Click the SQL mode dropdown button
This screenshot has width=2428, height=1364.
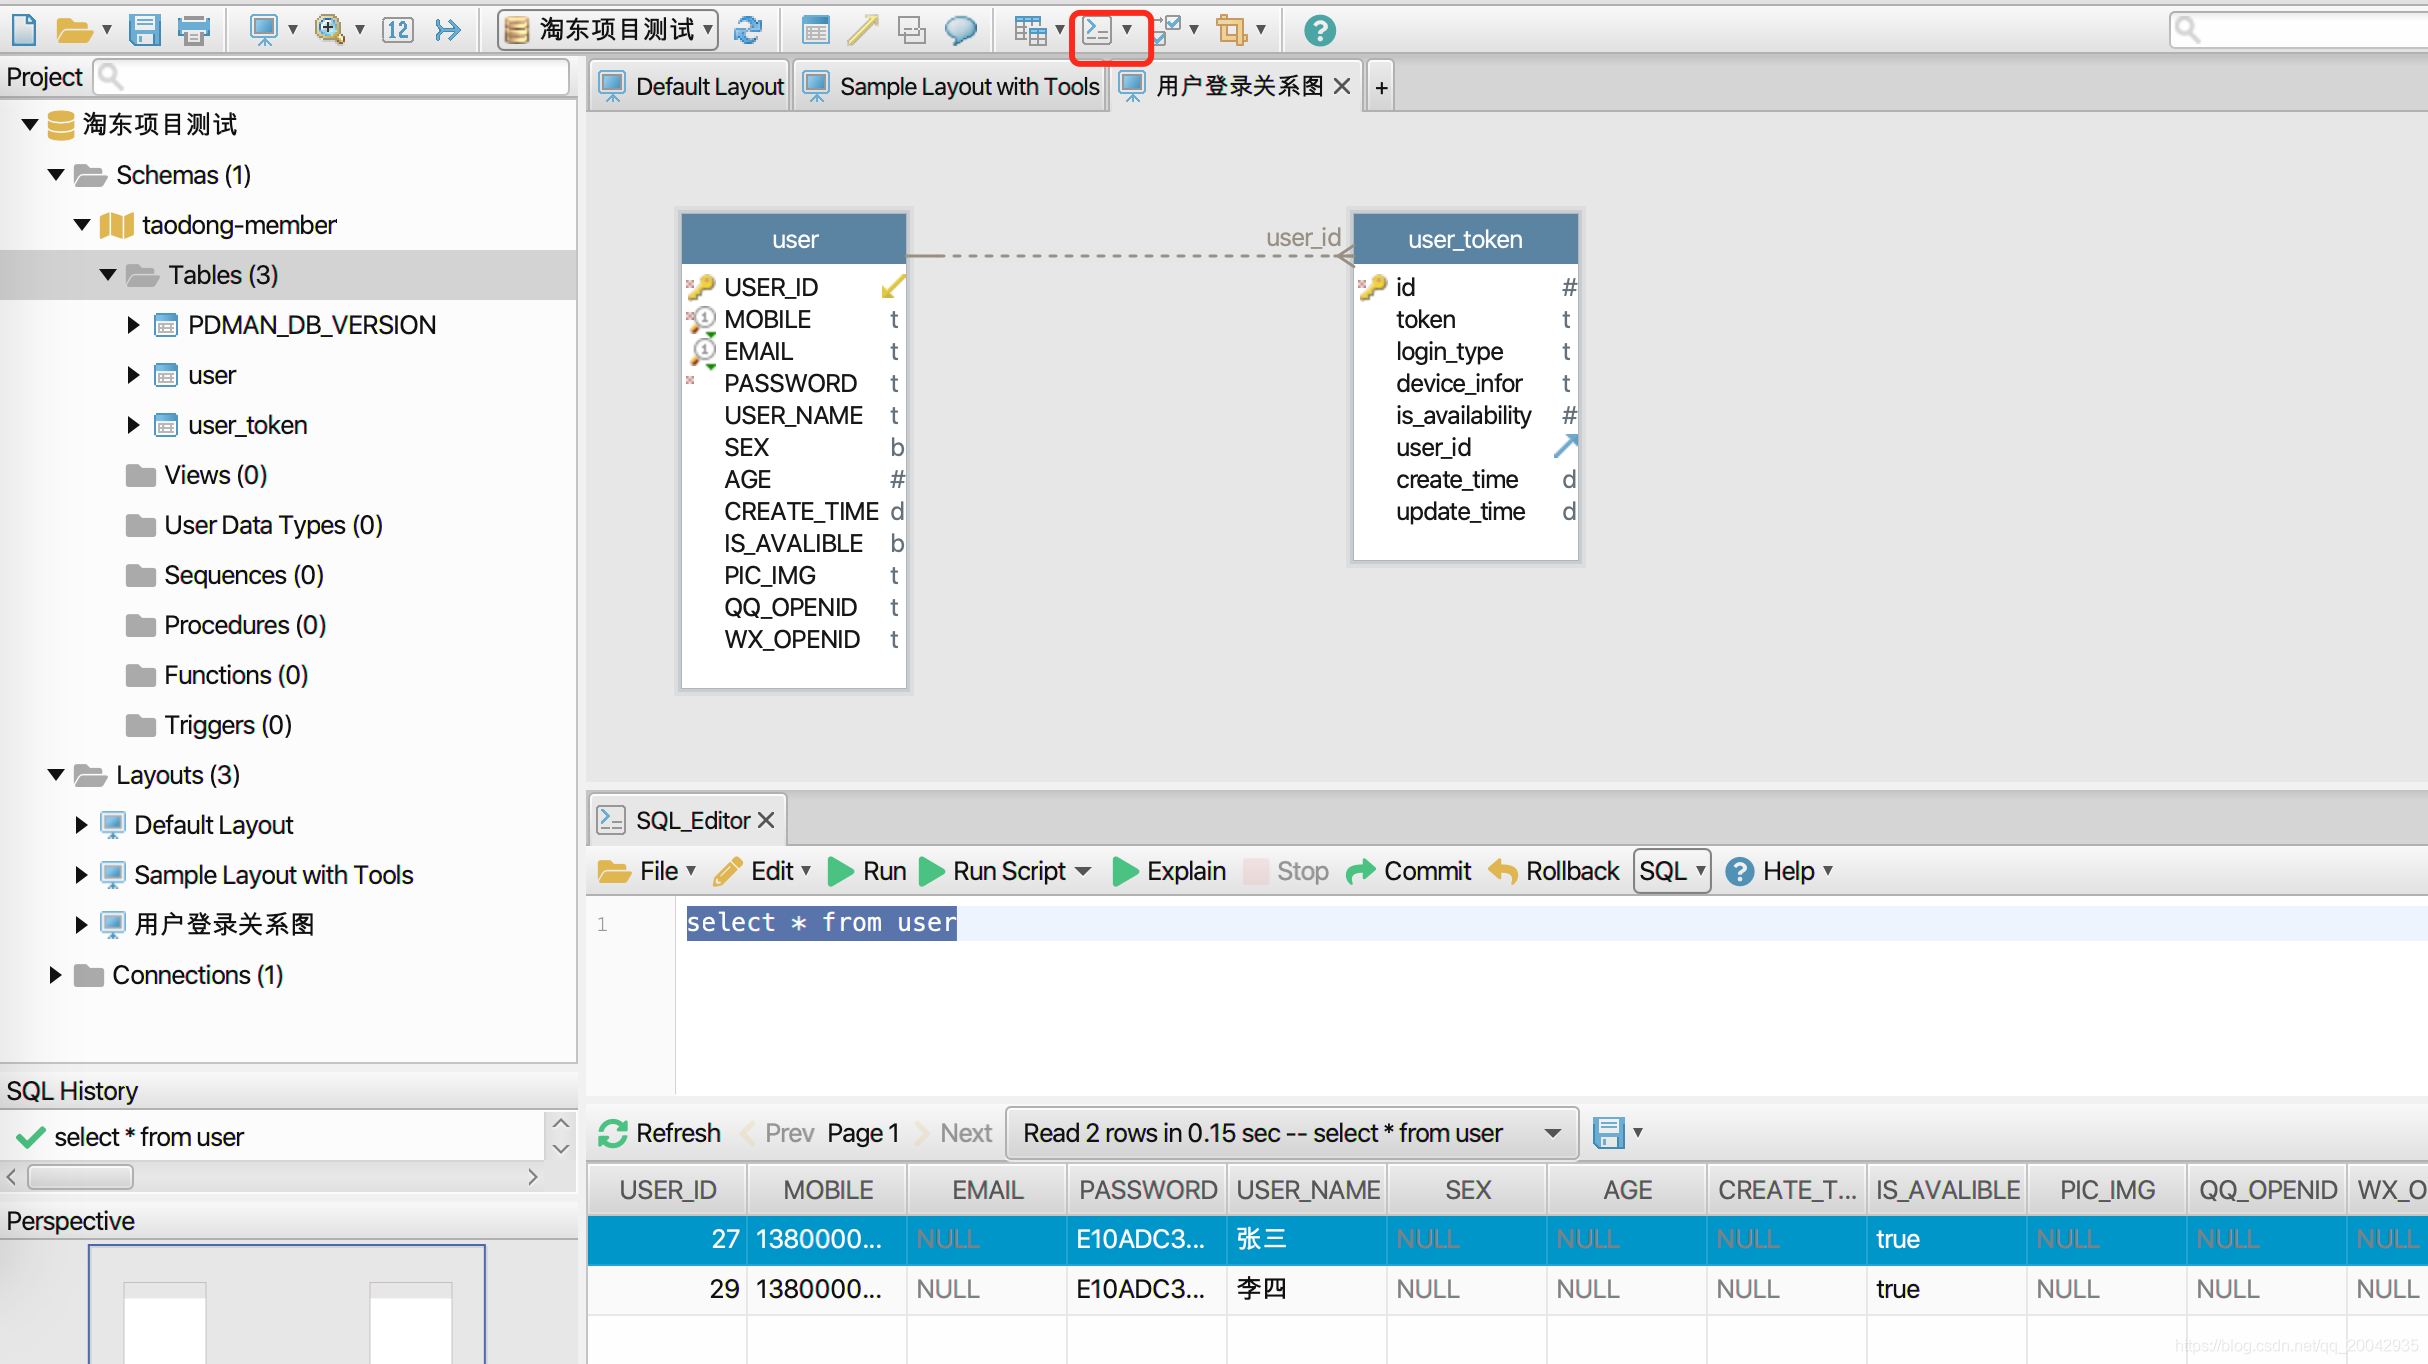pos(1668,870)
